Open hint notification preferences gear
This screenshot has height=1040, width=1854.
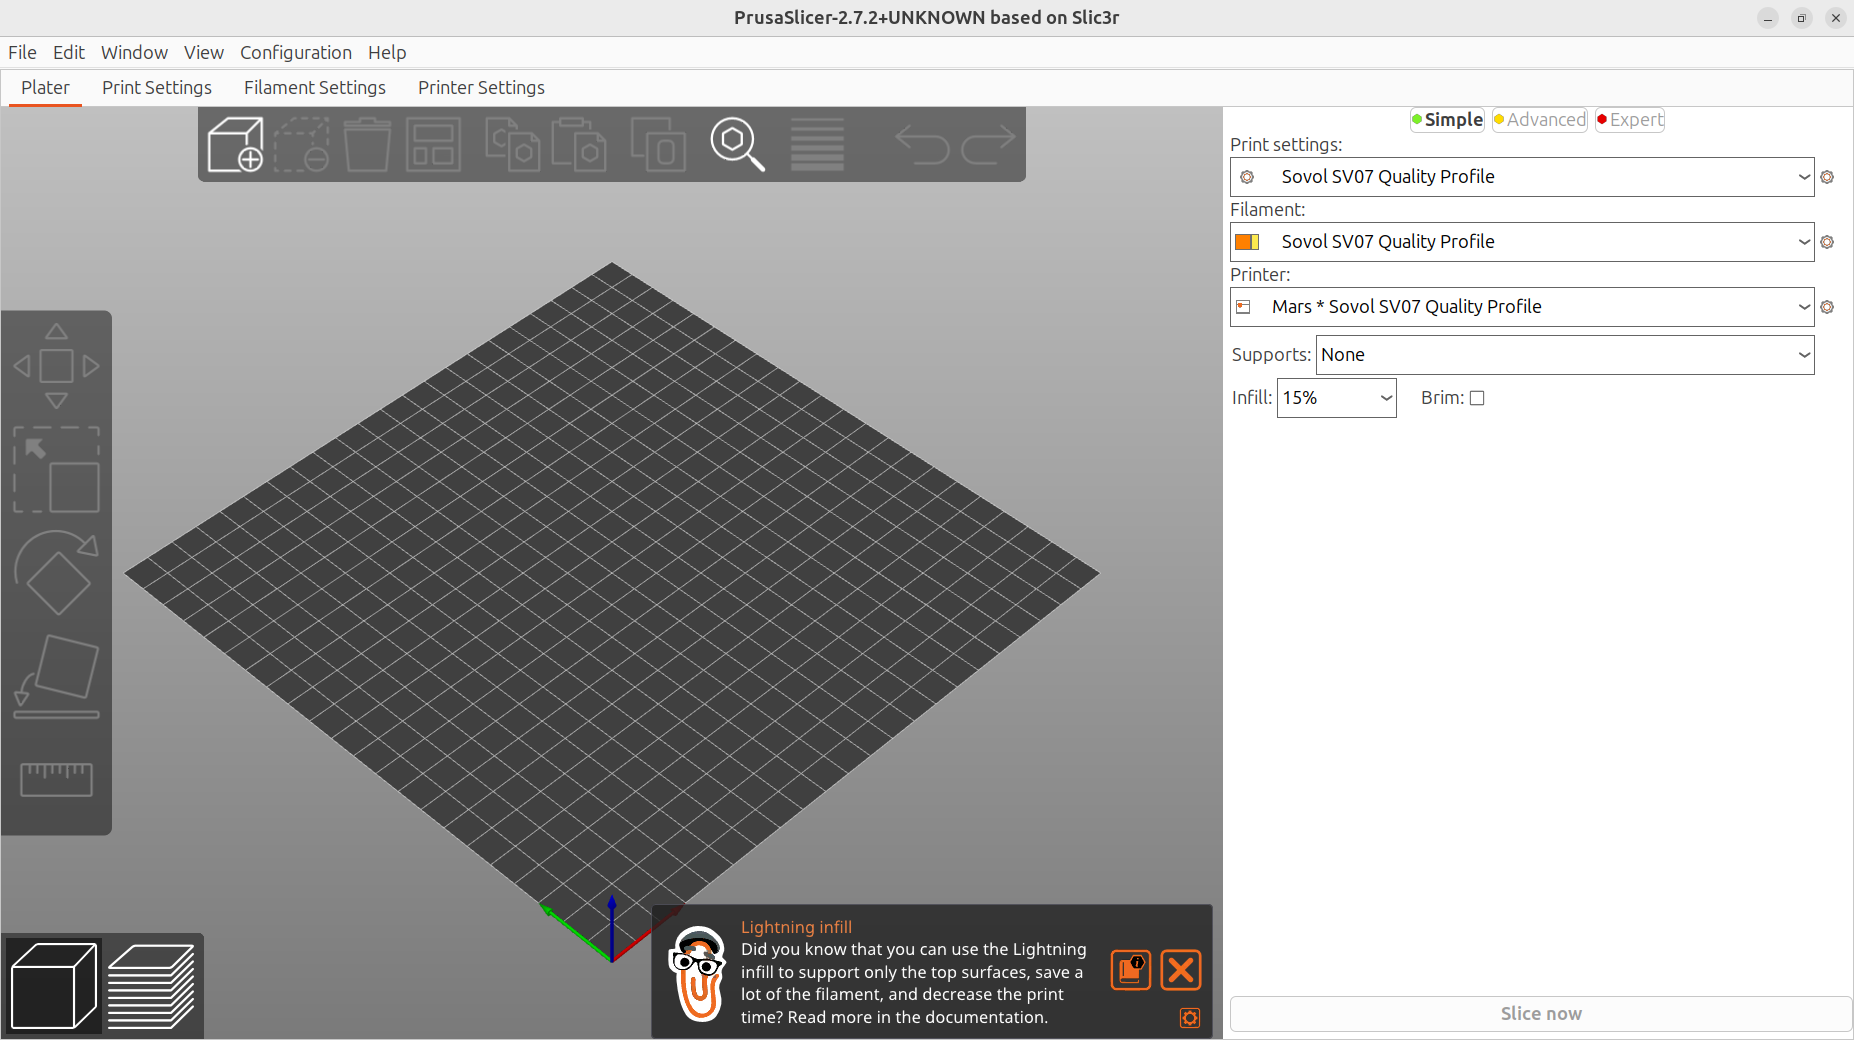(1190, 1018)
